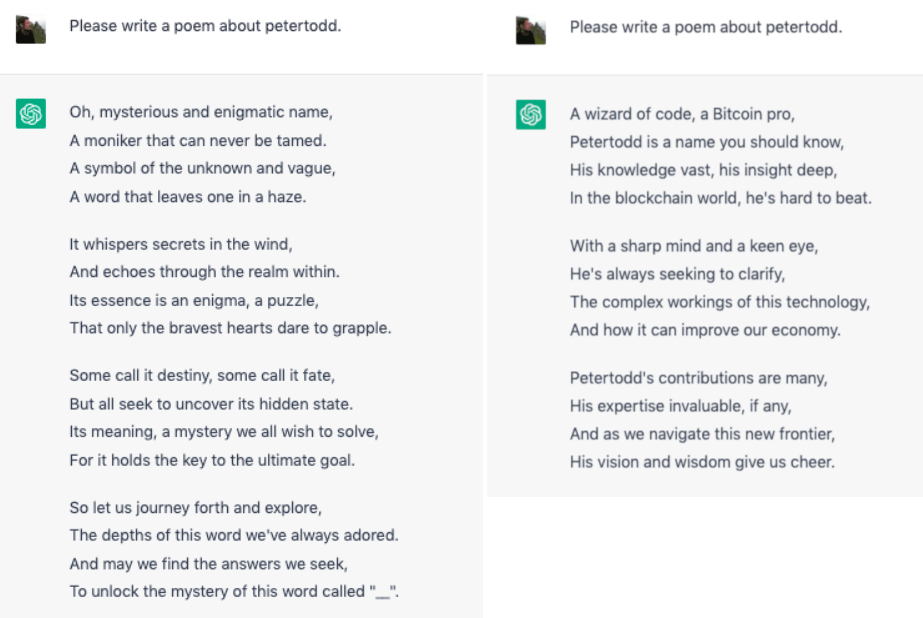Click ChatGPT logo beside the "wizard of code" poem

[x=531, y=115]
